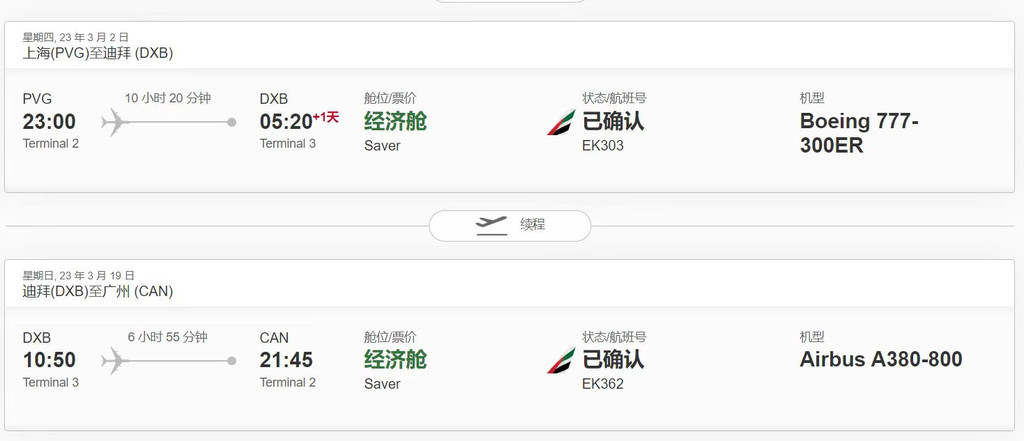Click 已确认 status for the EK362 flight
Image resolution: width=1024 pixels, height=441 pixels.
point(613,359)
